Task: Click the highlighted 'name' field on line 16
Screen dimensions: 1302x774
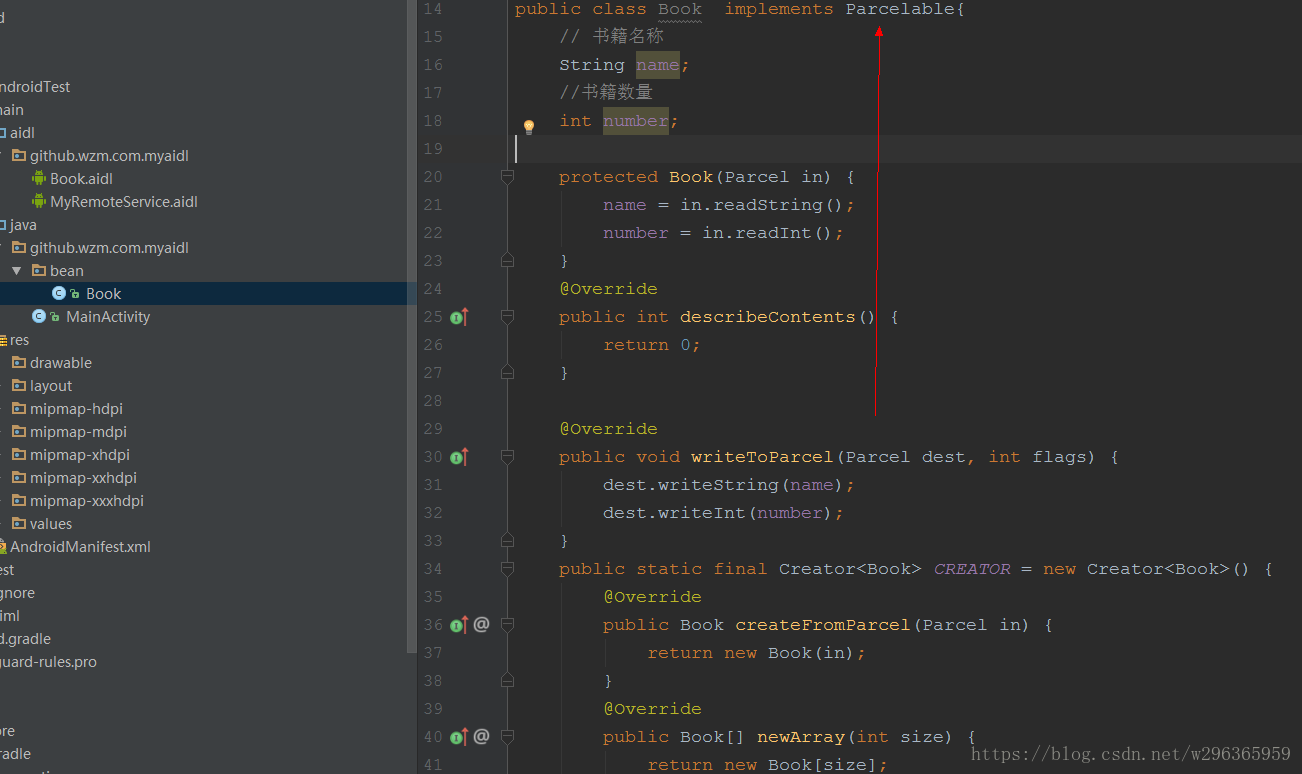Action: pos(658,65)
